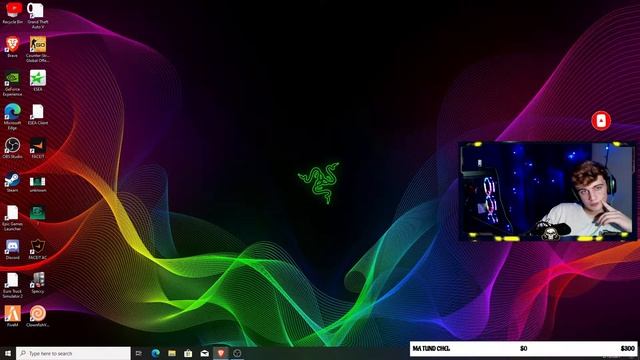
Task: Launch OBS Studio desktop shortcut
Action: tap(12, 148)
